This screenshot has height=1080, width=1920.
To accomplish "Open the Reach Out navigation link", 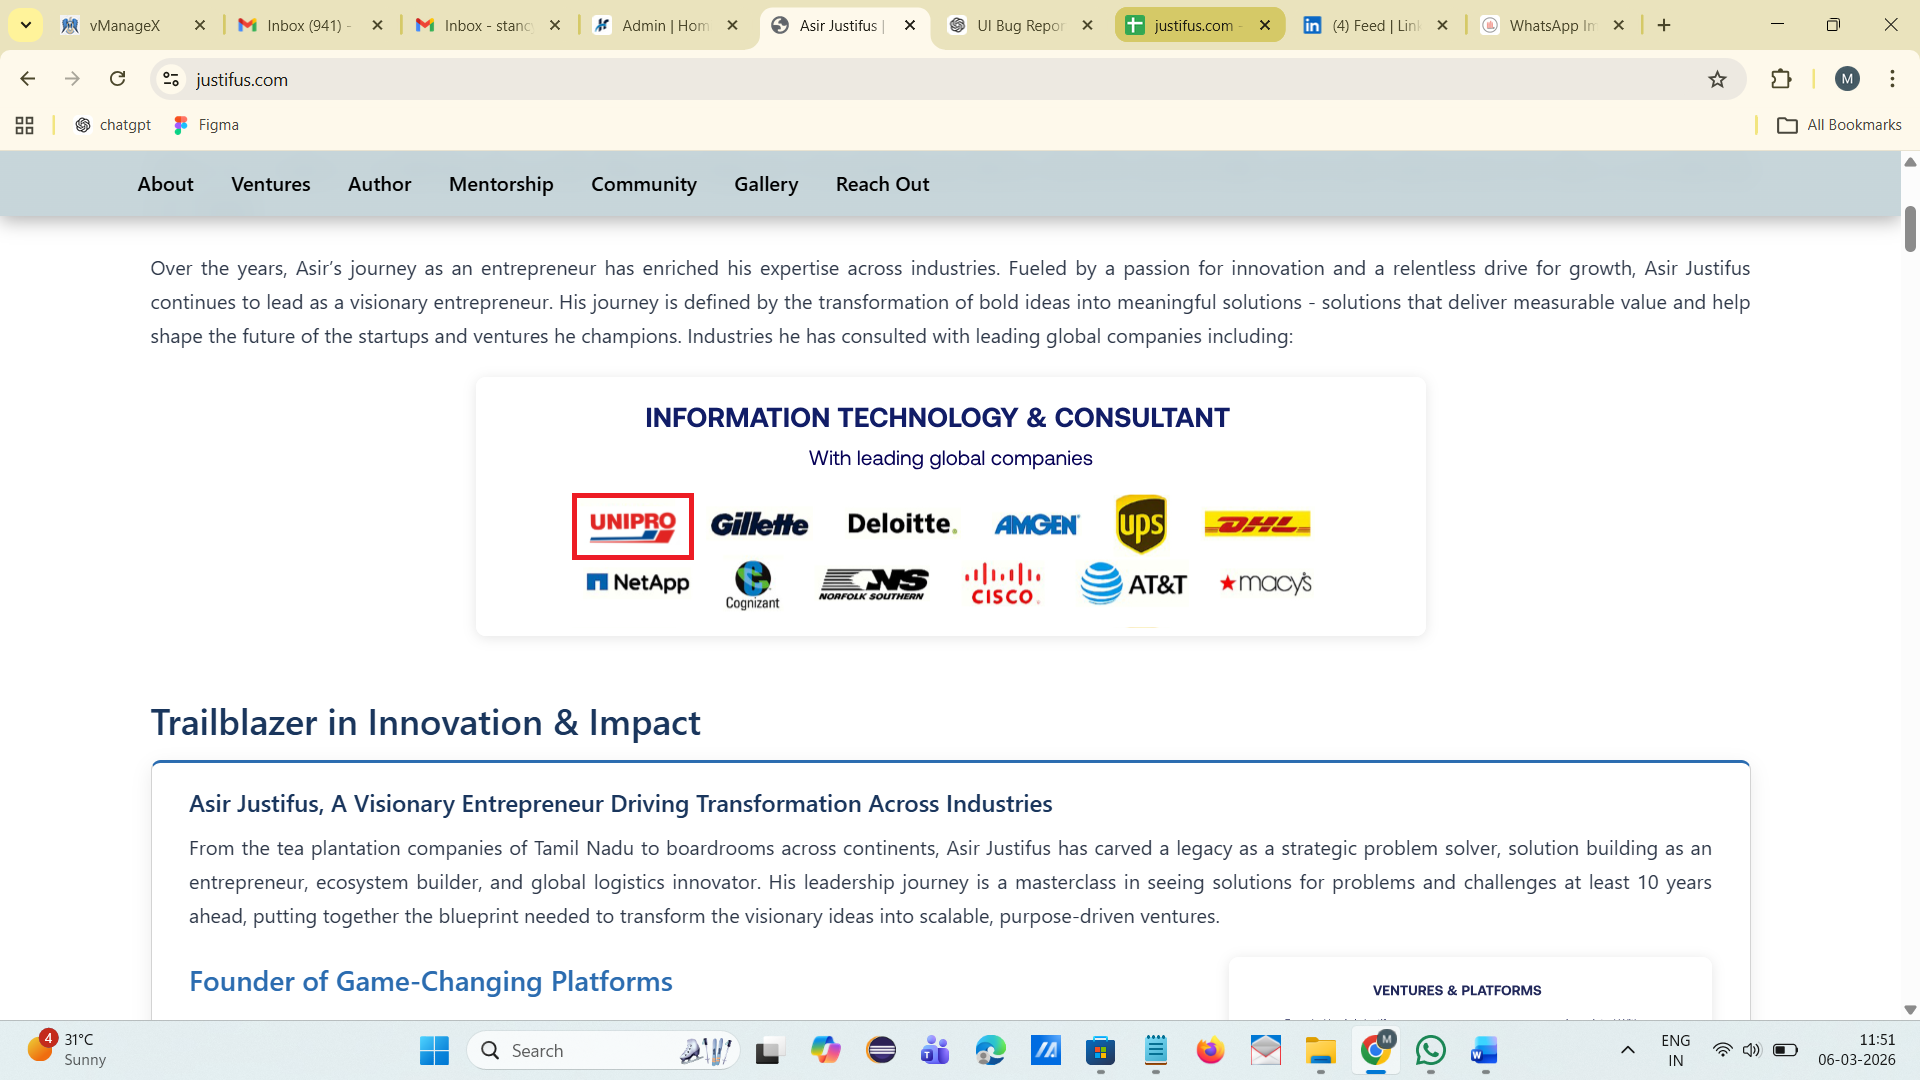I will point(882,184).
